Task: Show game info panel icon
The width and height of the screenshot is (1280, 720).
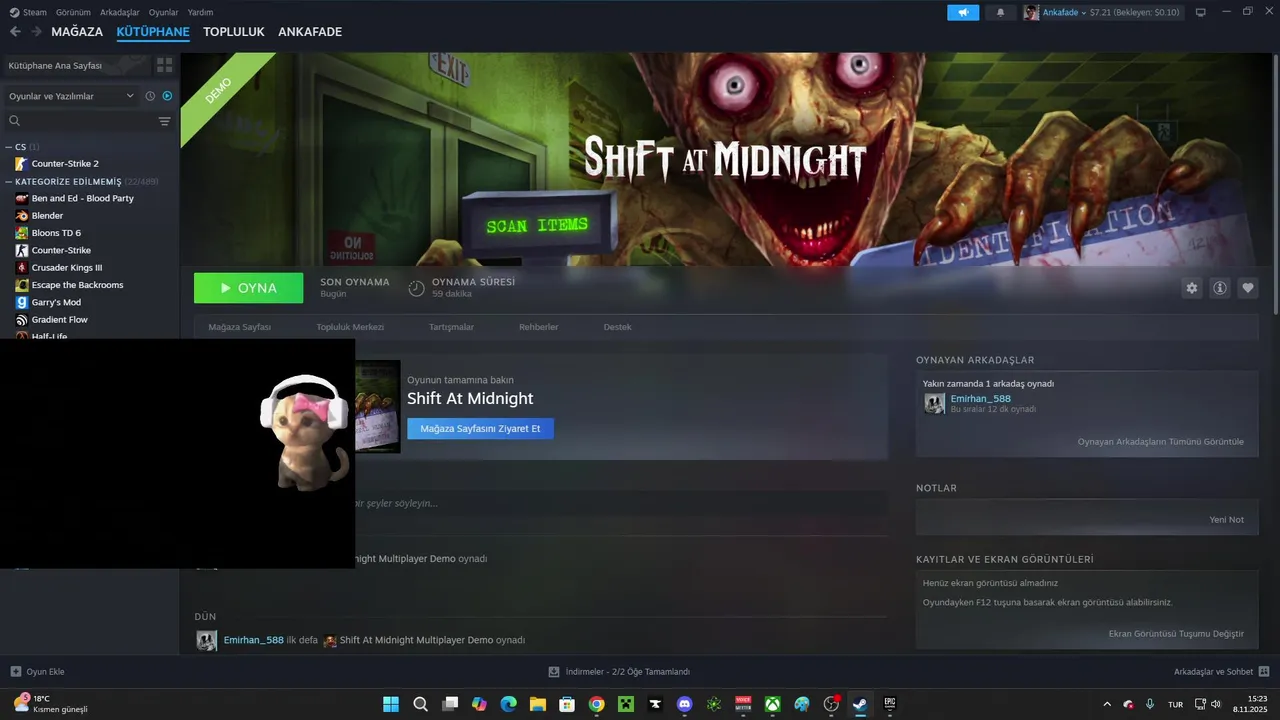Action: pos(1220,288)
